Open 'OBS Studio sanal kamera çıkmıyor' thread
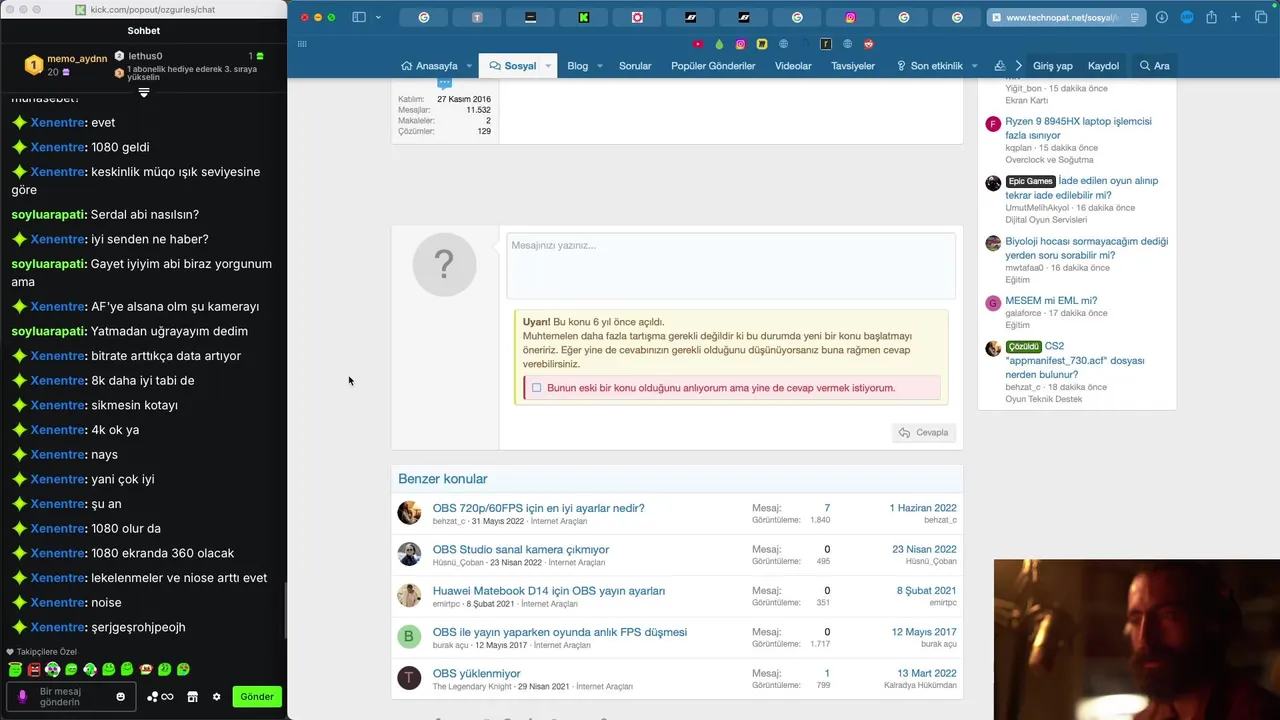The image size is (1280, 720). tap(521, 549)
